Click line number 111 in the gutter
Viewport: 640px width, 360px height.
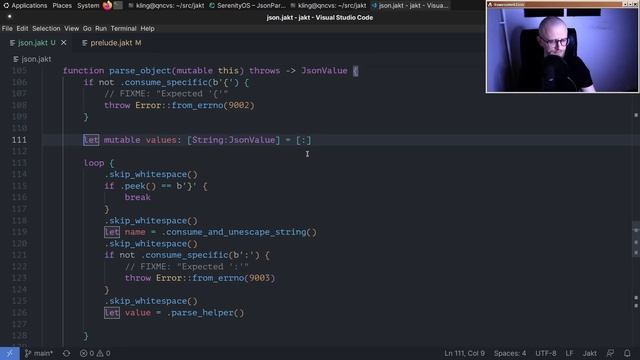click(x=19, y=140)
